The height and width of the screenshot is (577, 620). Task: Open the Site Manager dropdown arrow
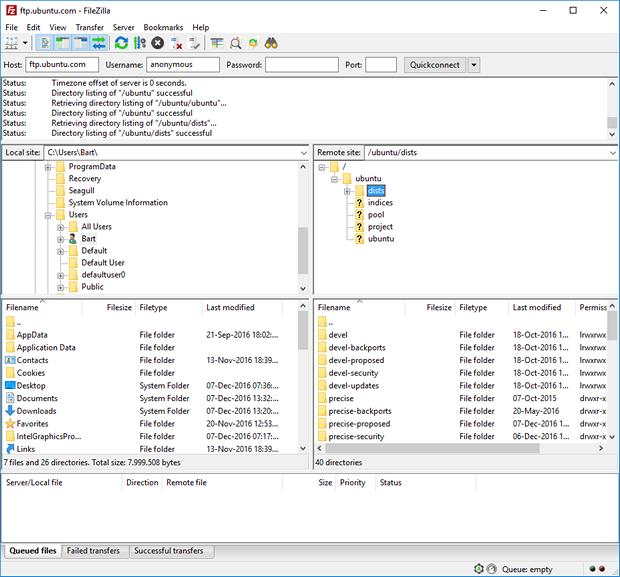(25, 43)
